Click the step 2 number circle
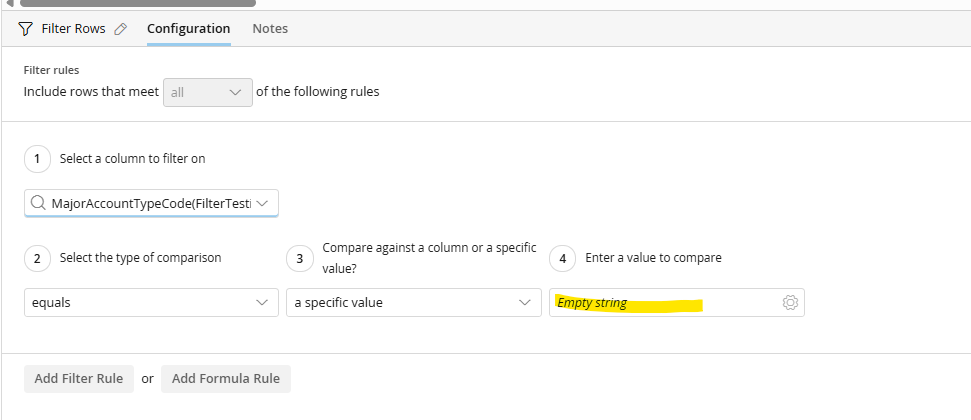 tap(37, 258)
